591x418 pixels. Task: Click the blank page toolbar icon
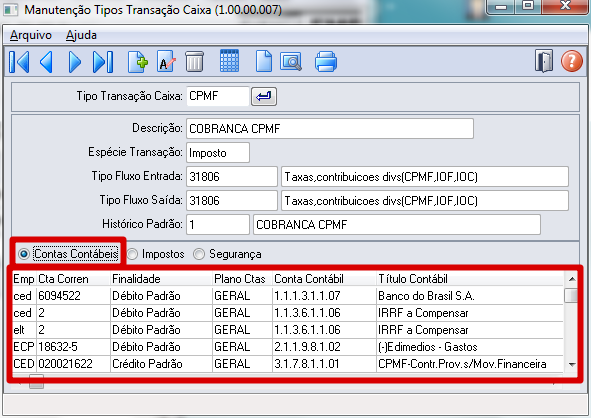263,61
